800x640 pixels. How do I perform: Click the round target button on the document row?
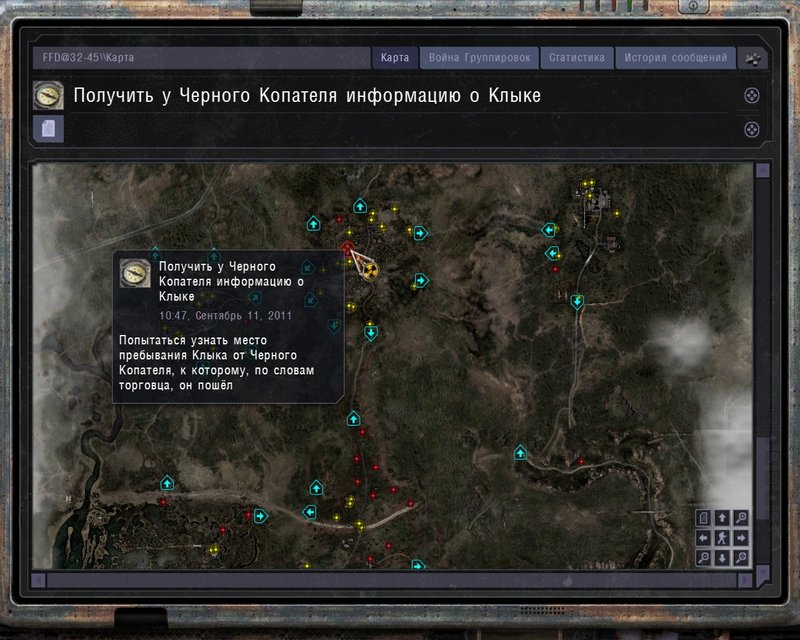(x=752, y=130)
